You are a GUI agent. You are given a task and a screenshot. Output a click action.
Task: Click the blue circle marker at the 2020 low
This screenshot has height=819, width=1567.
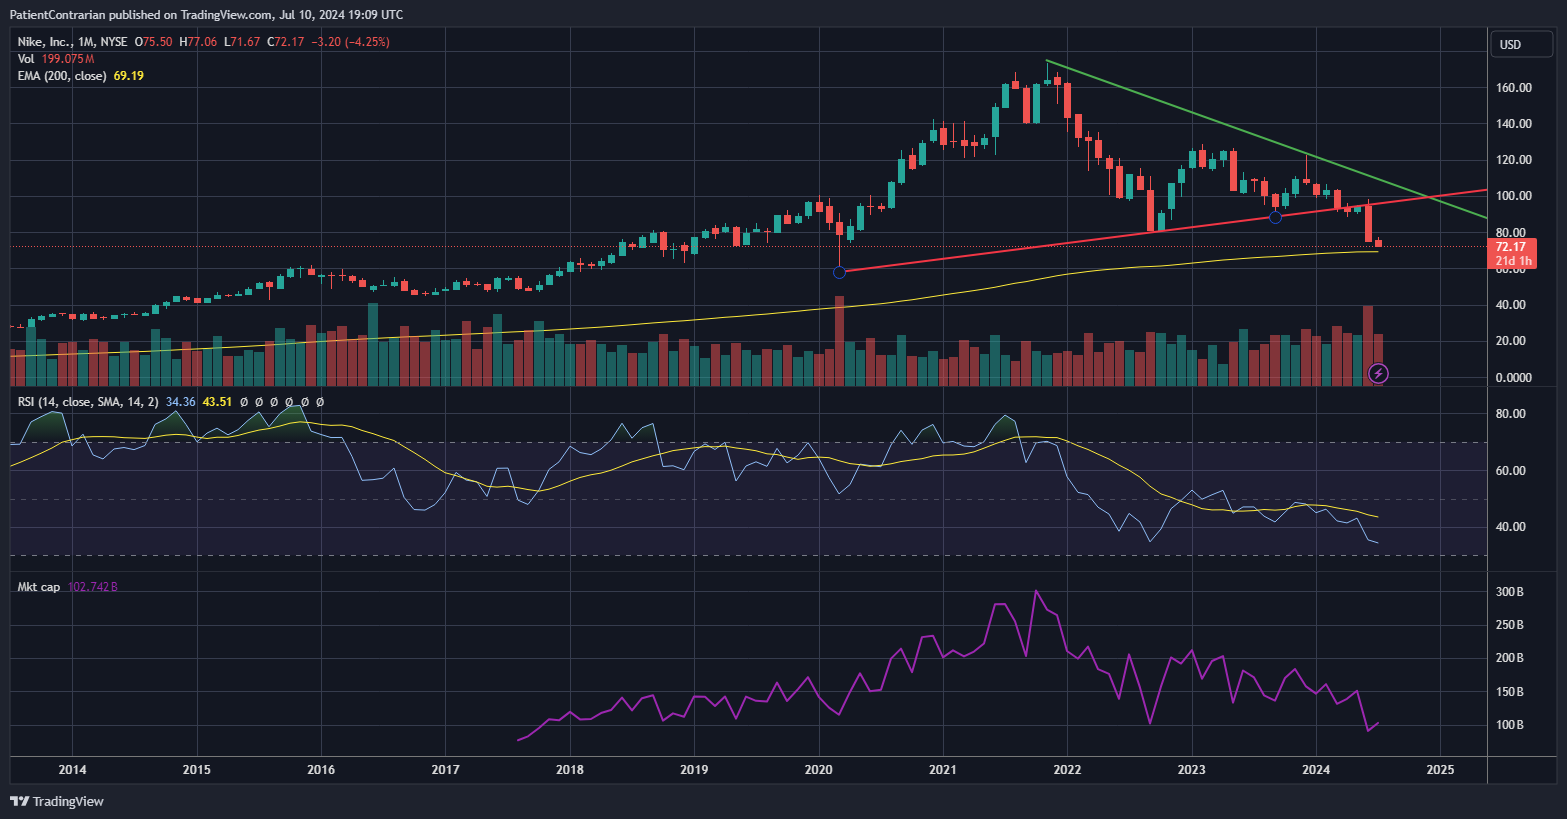coord(839,272)
